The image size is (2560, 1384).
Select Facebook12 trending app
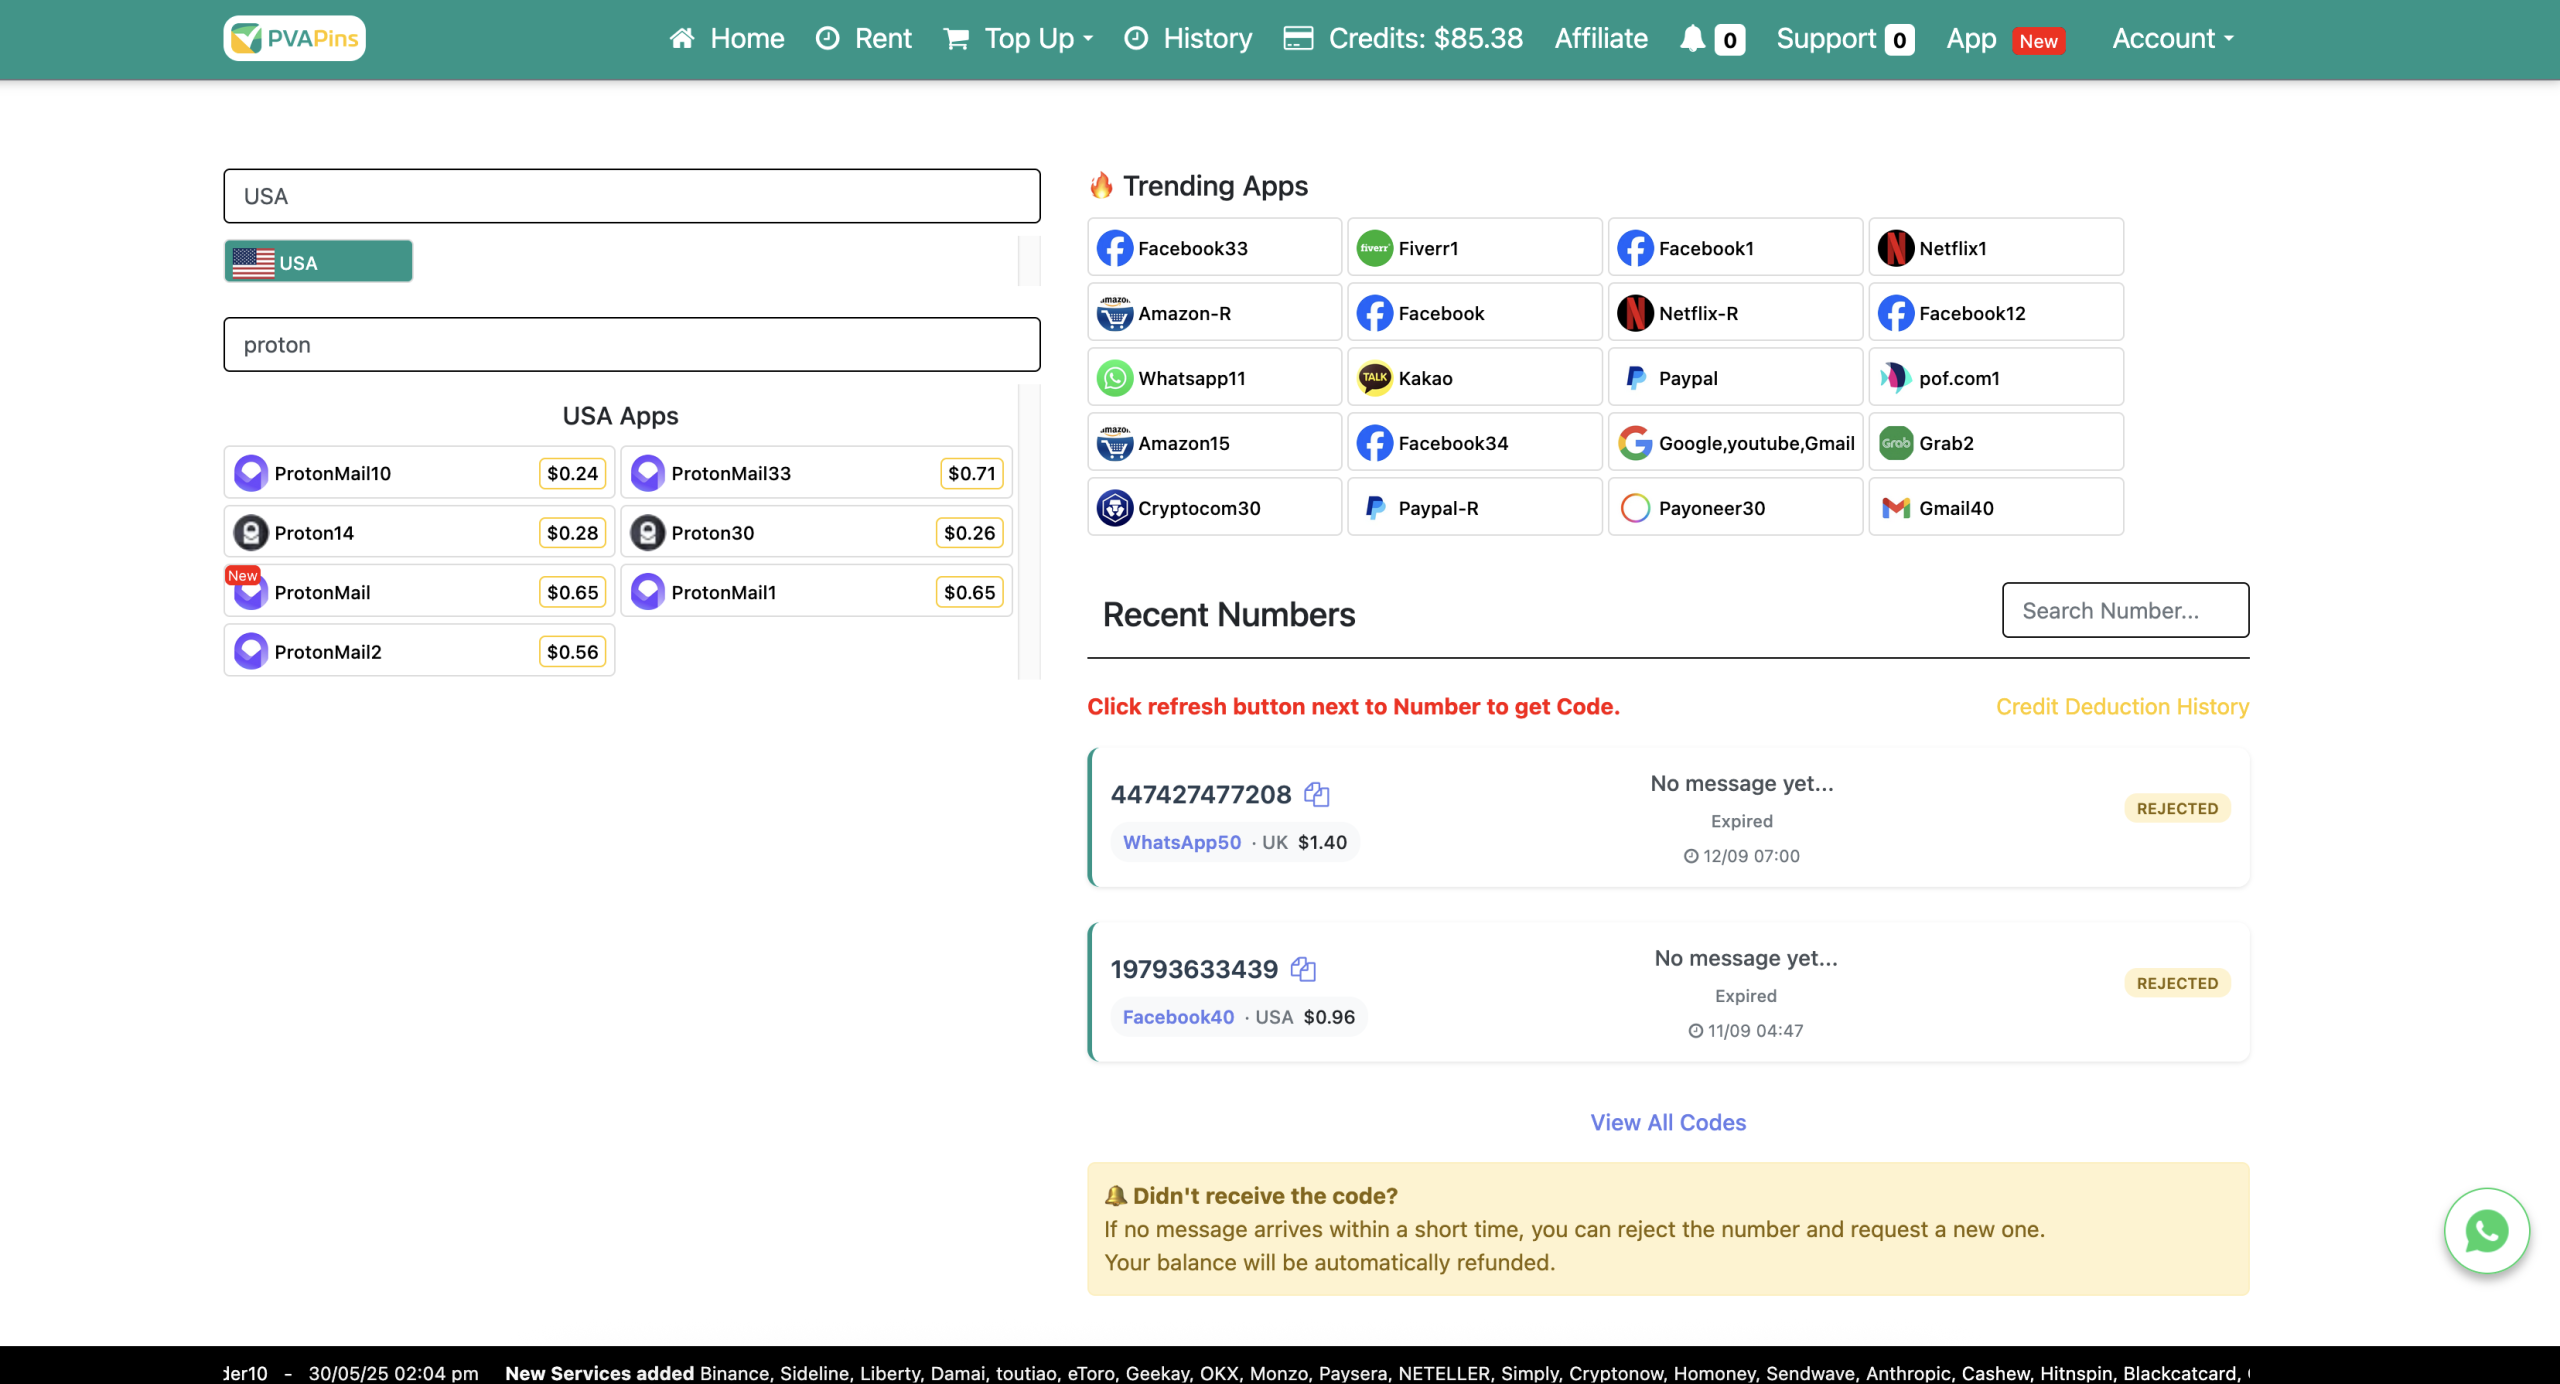pos(1995,312)
